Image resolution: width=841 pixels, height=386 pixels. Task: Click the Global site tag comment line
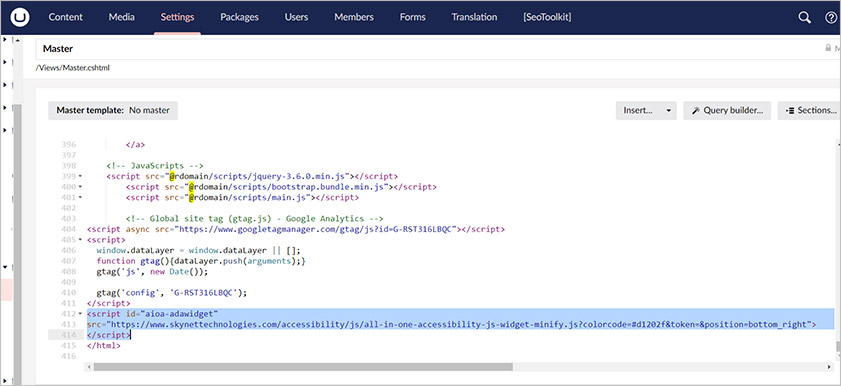pos(255,219)
